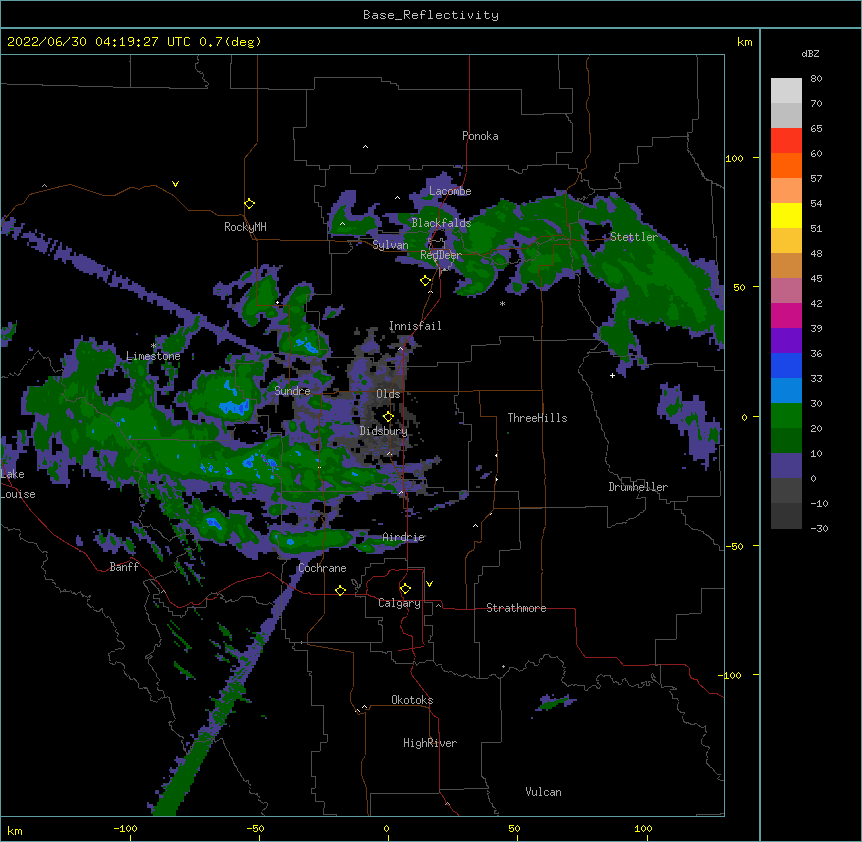
Task: Click the RockyMH label
Action: (x=245, y=227)
